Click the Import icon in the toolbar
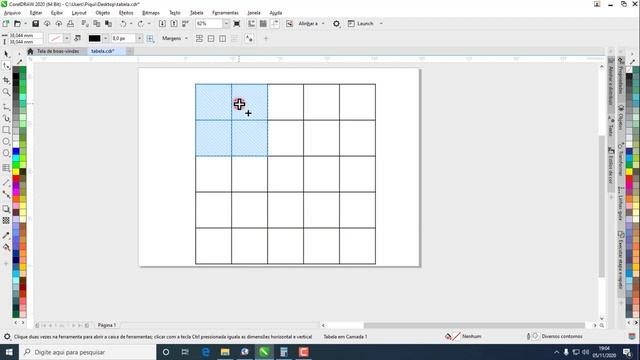This screenshot has width=640, height=360. [x=162, y=24]
